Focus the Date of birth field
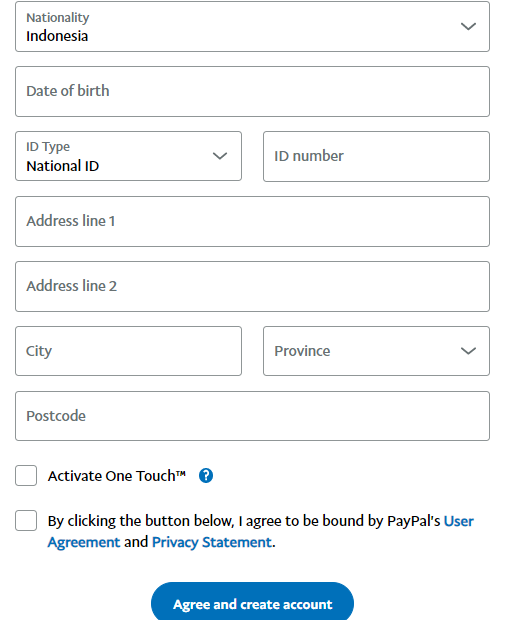Screen dimensions: 508x620 pos(252,91)
